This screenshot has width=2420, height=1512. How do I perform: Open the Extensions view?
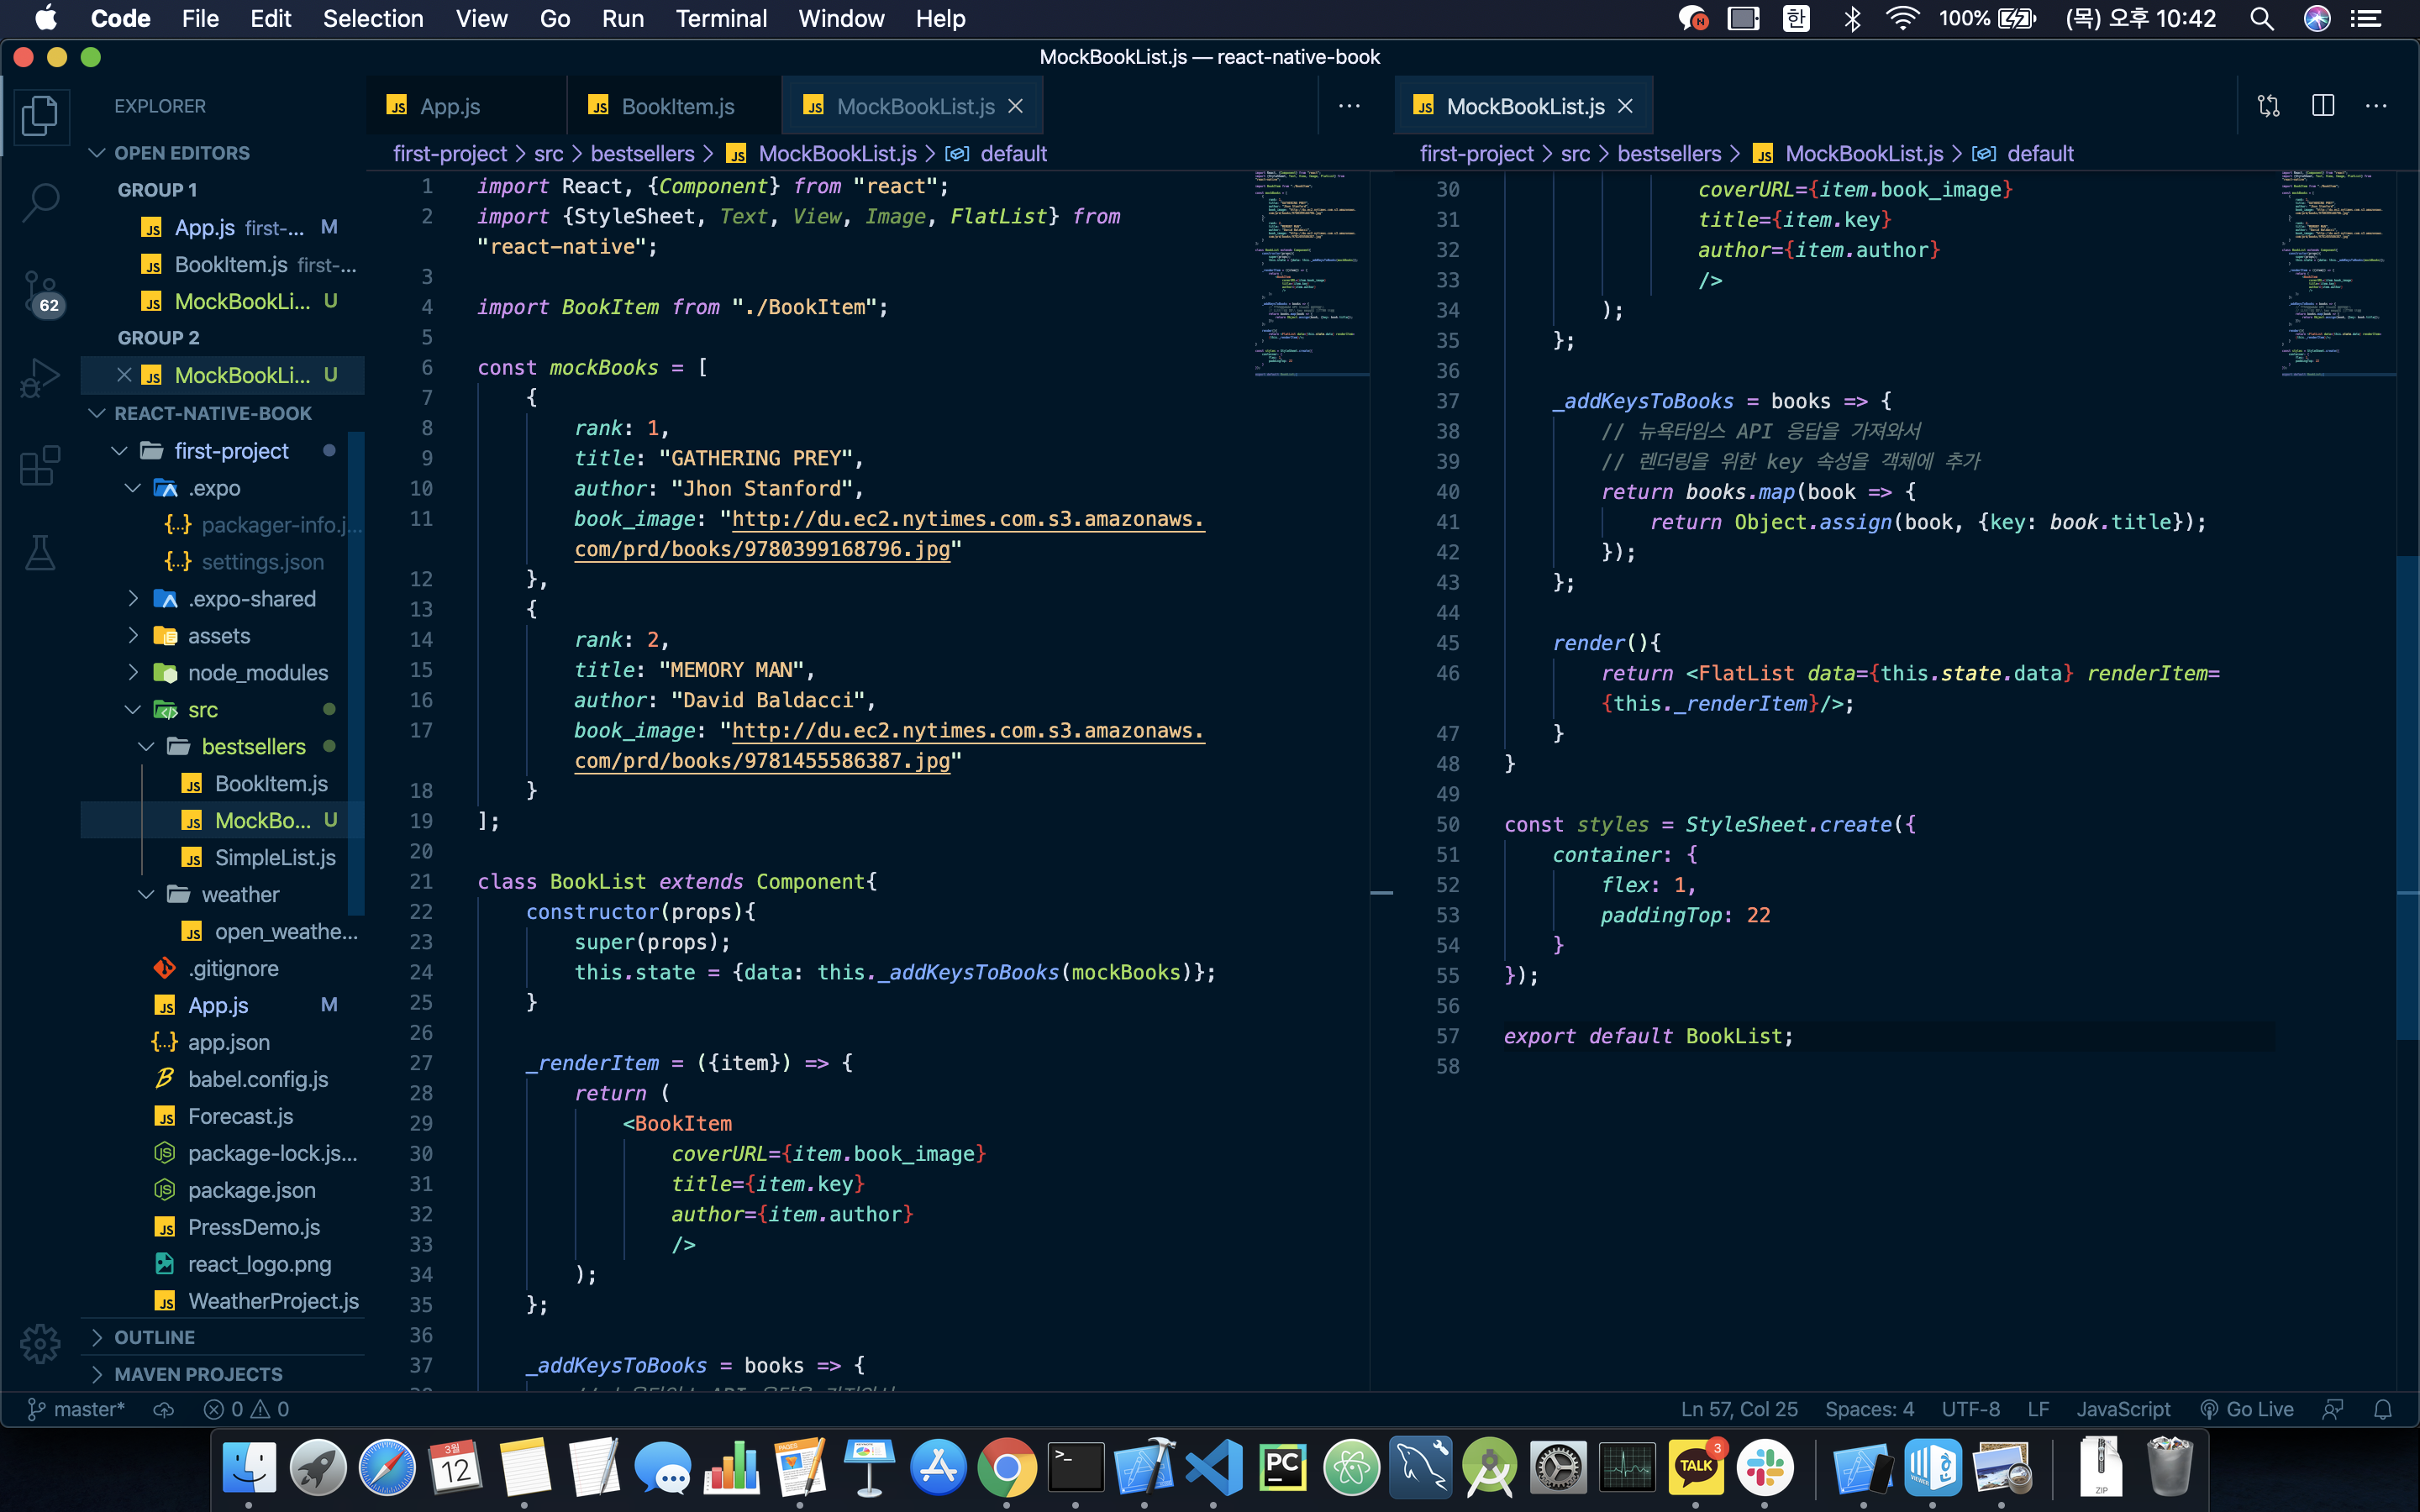[40, 466]
